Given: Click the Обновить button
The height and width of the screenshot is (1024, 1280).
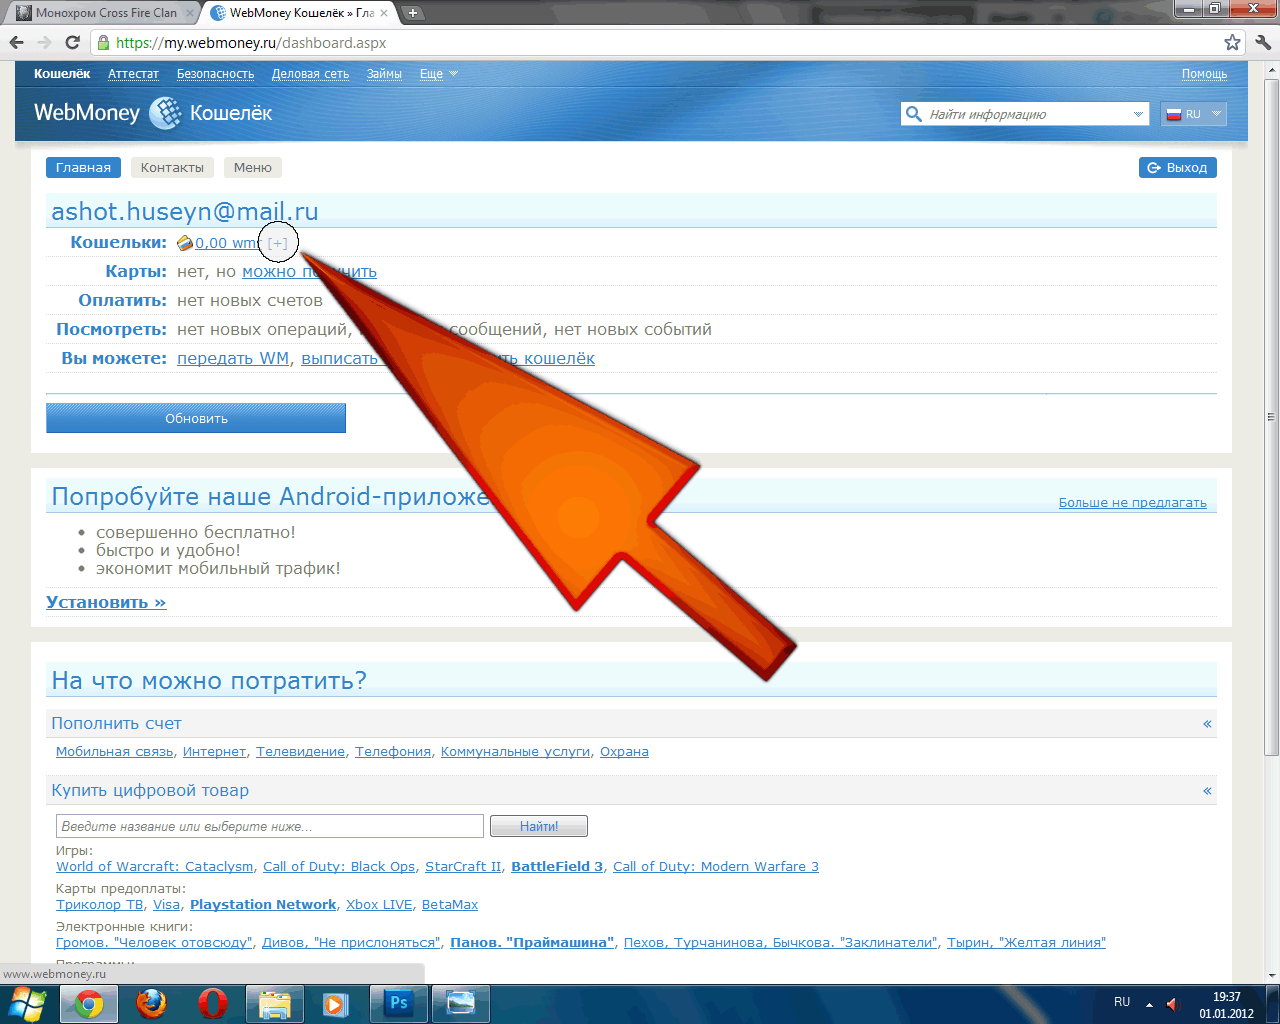Looking at the screenshot, I should tap(196, 418).
